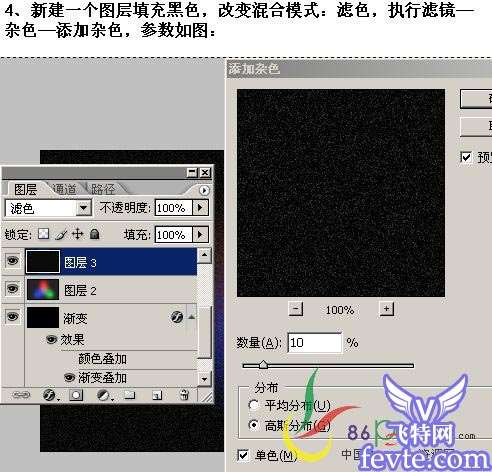Click the noise amount slider handle
Image resolution: width=492 pixels, height=472 pixels.
coord(263,364)
